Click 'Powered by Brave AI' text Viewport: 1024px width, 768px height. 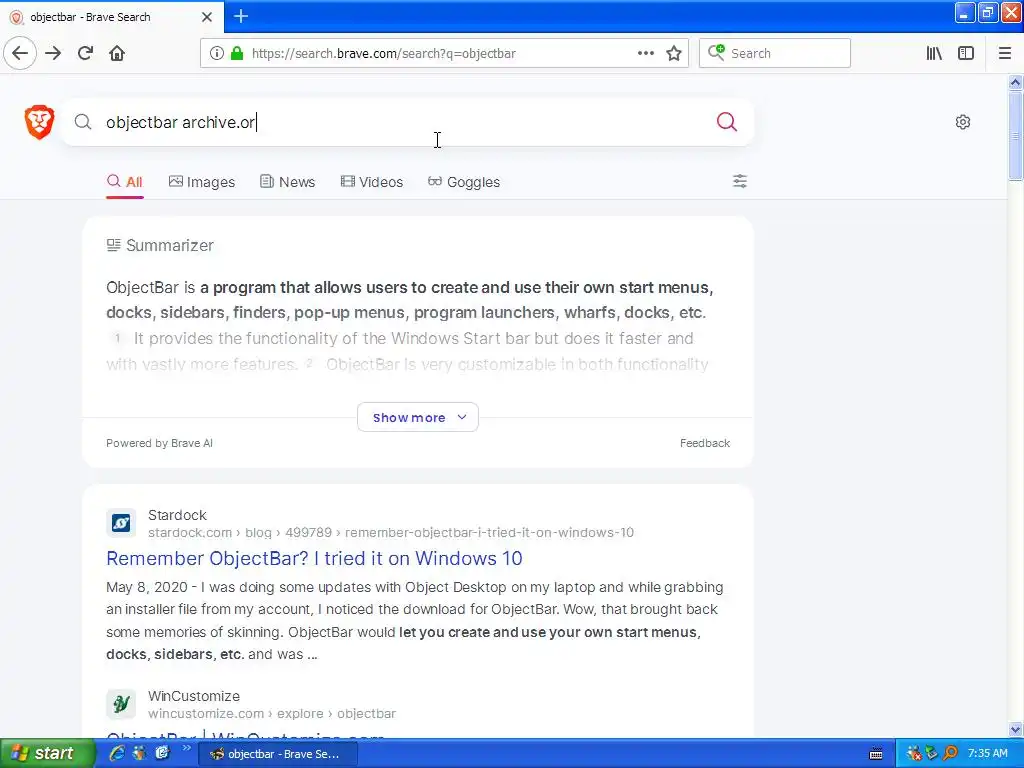coord(159,443)
